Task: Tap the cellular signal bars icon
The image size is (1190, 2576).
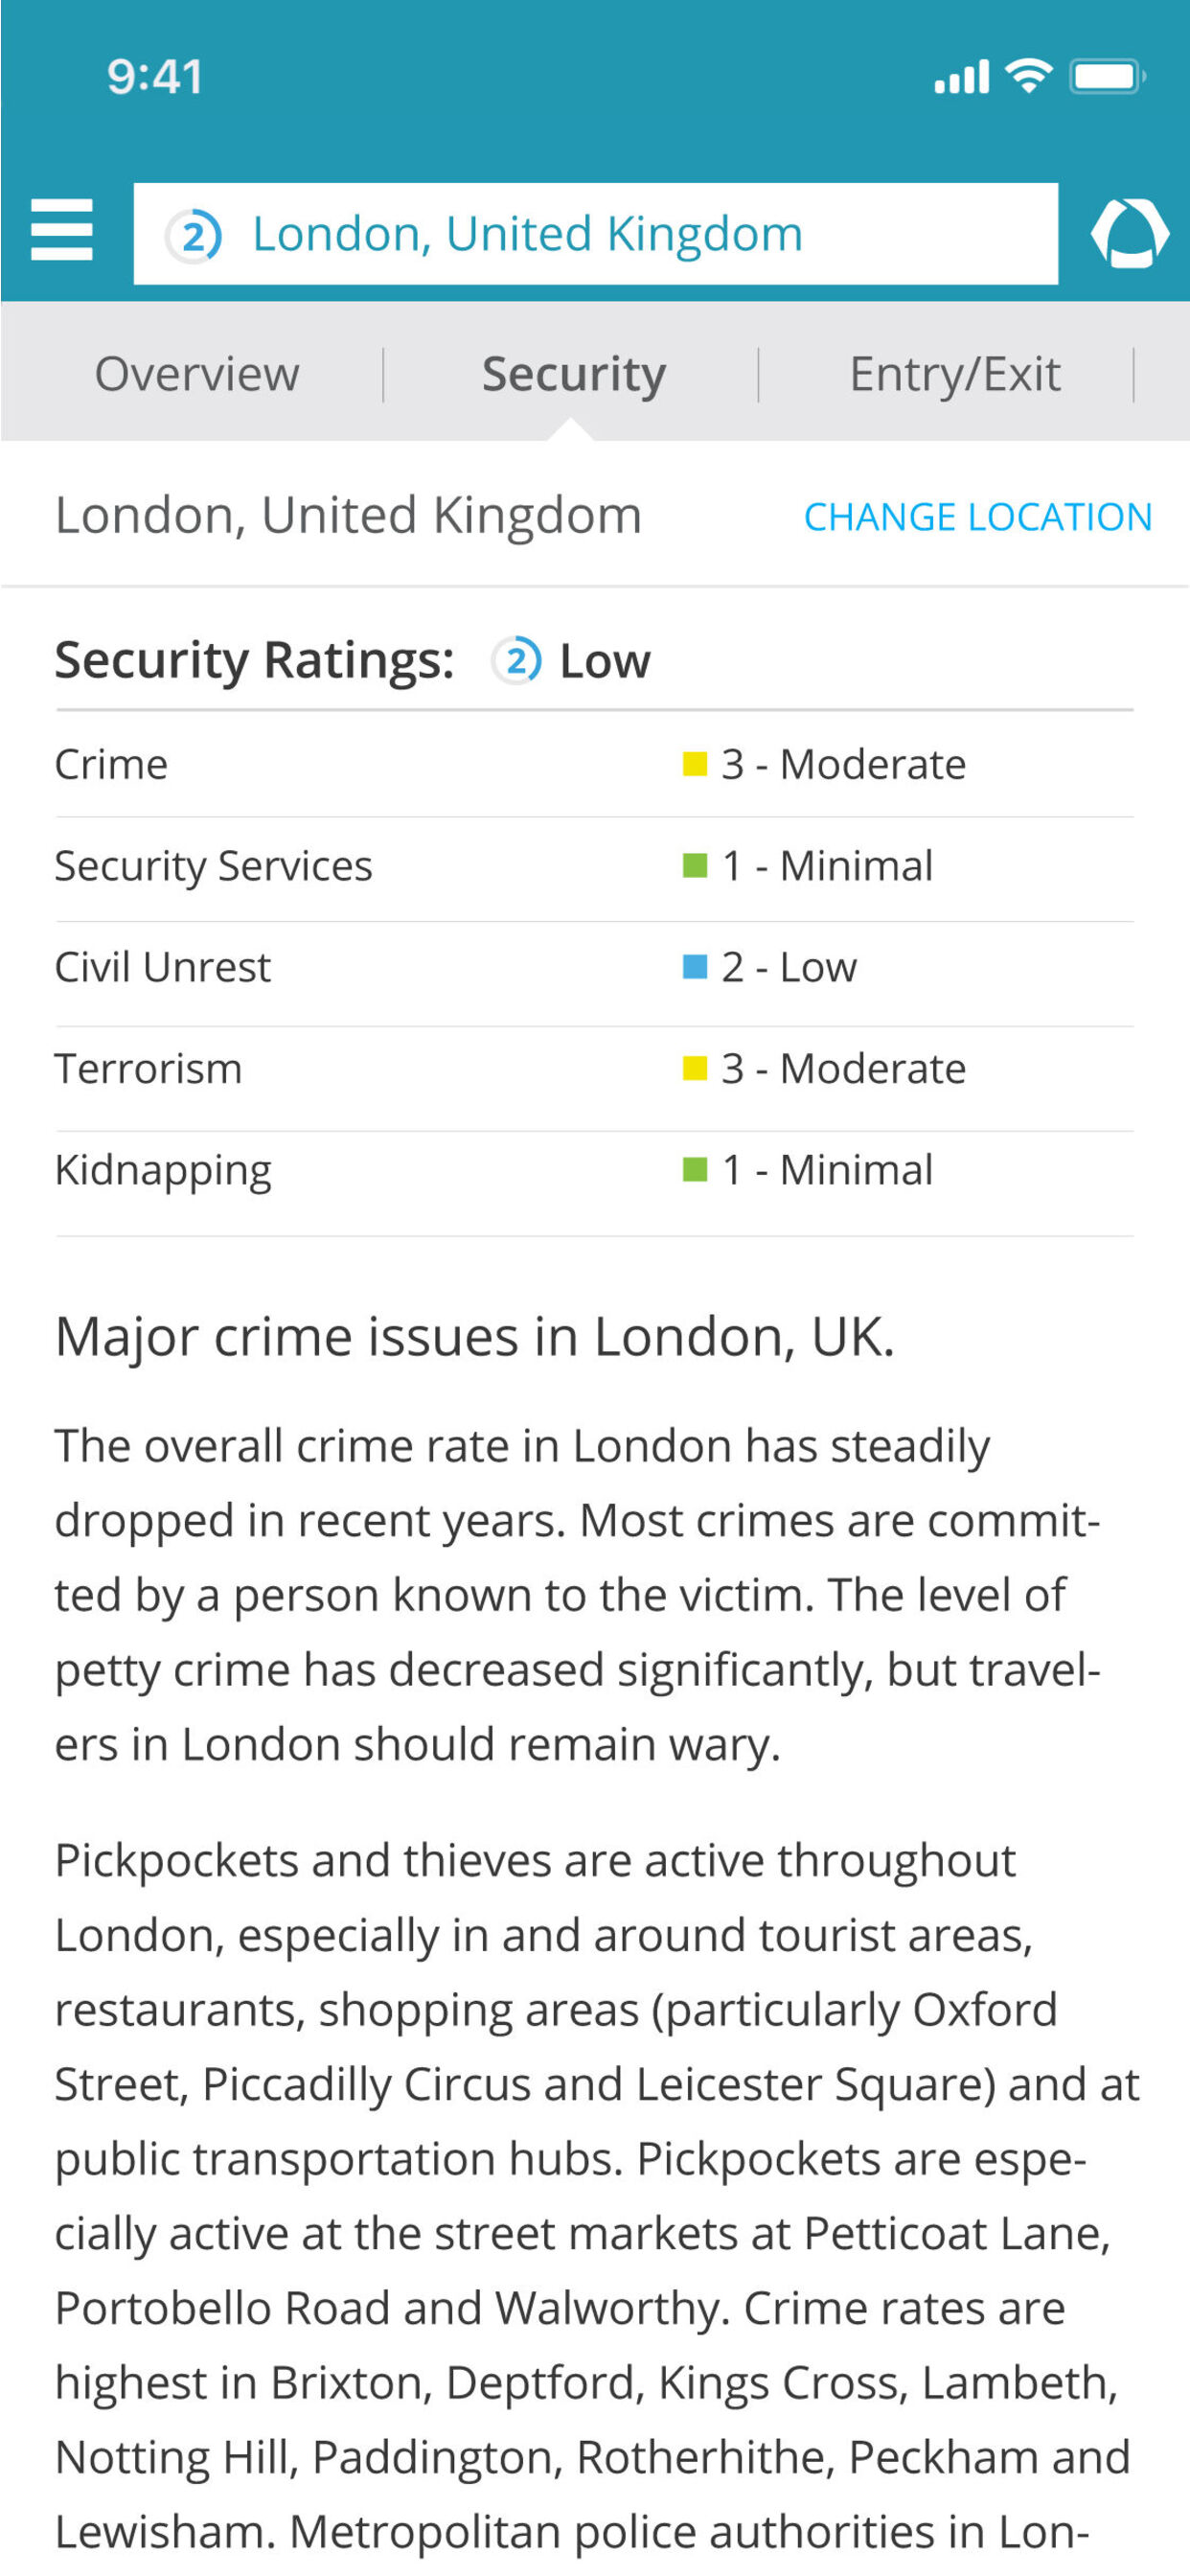Action: 961,77
